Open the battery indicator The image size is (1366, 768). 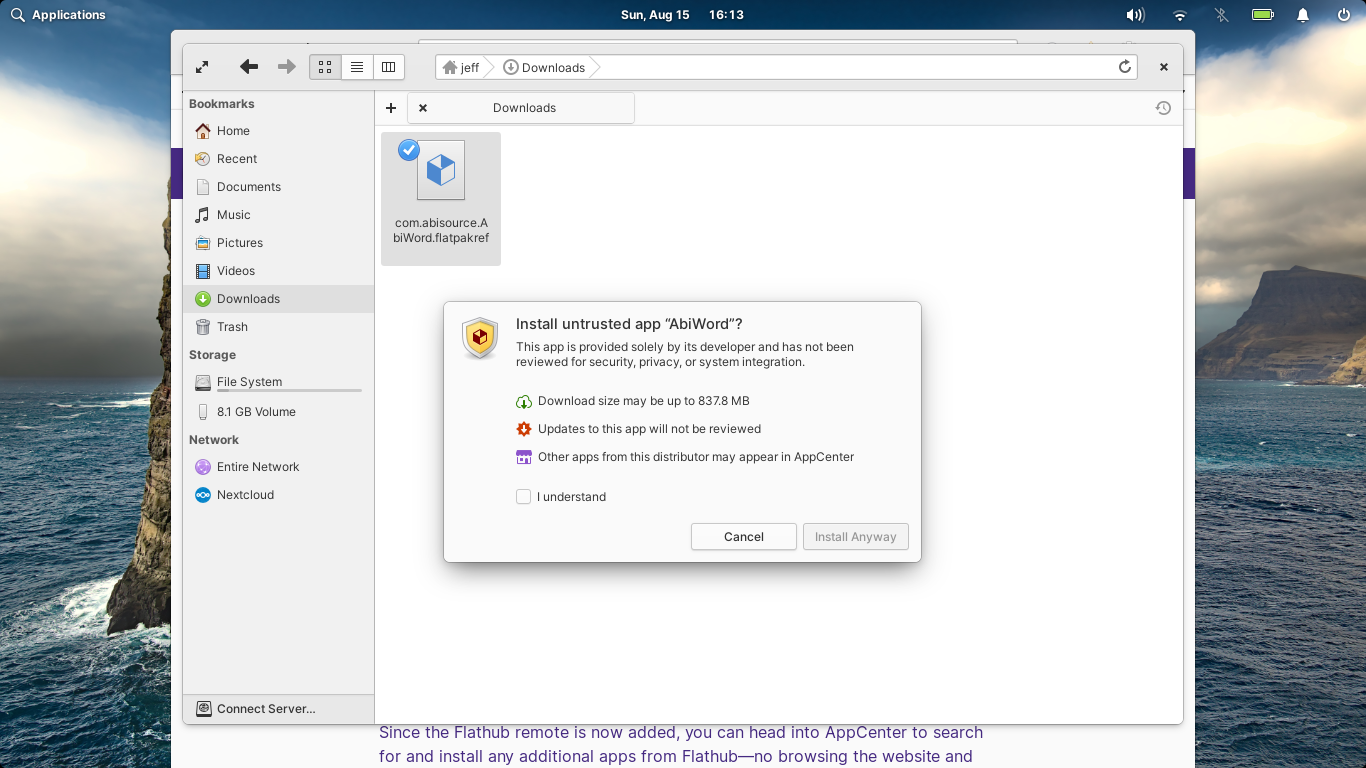[1262, 15]
